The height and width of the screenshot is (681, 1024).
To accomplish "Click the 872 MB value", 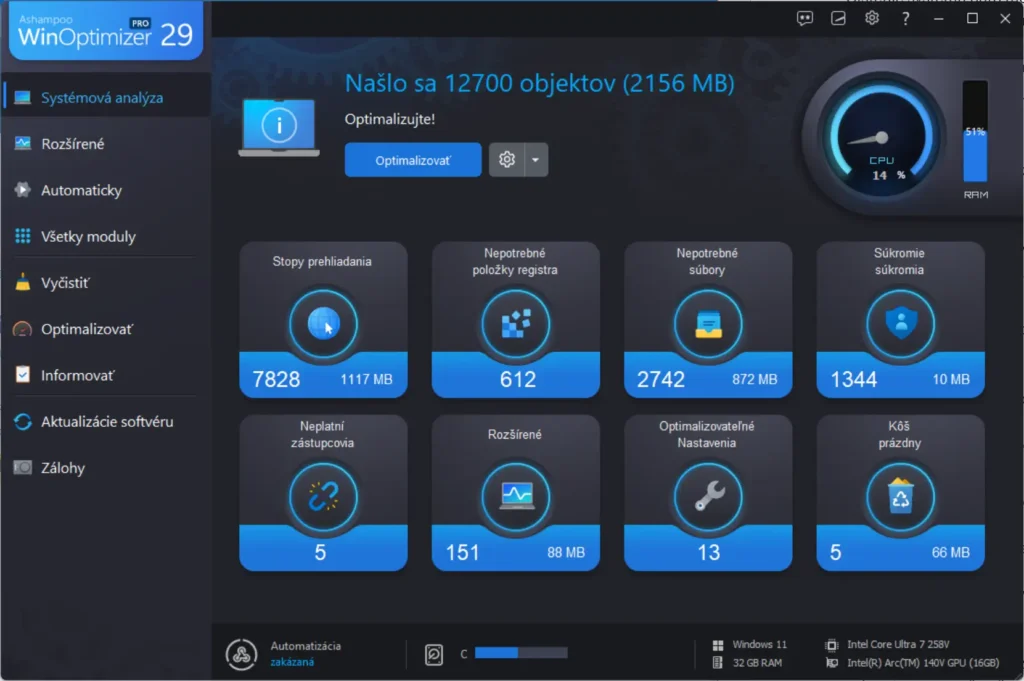I will (754, 379).
